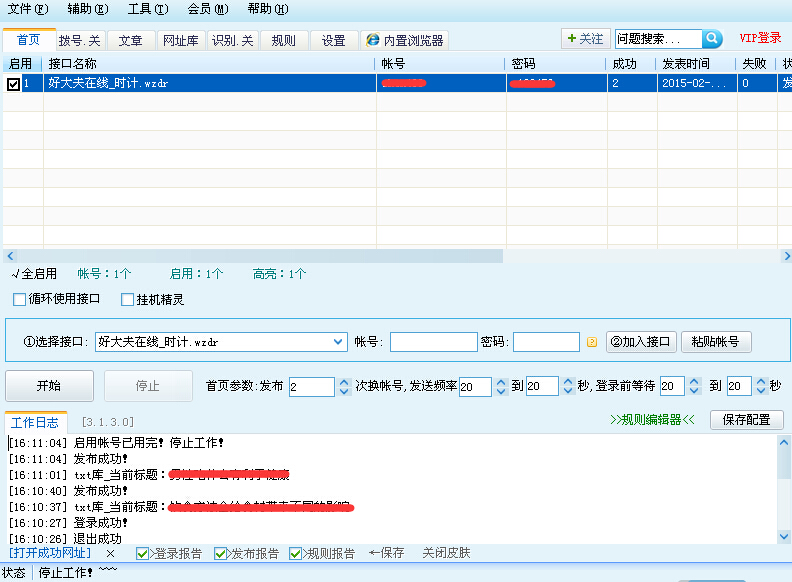Click the work log scroll-up arrow
792x582 pixels.
pos(784,443)
